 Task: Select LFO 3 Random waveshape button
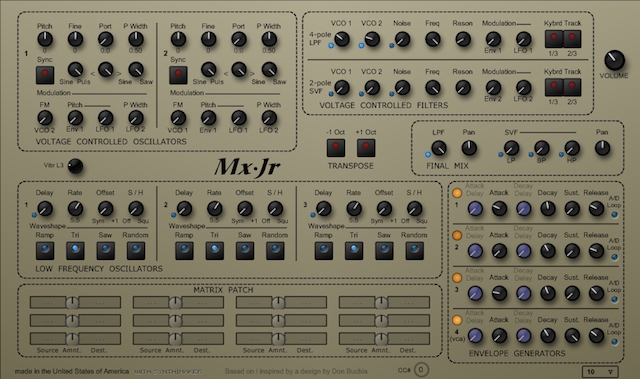[x=414, y=250]
